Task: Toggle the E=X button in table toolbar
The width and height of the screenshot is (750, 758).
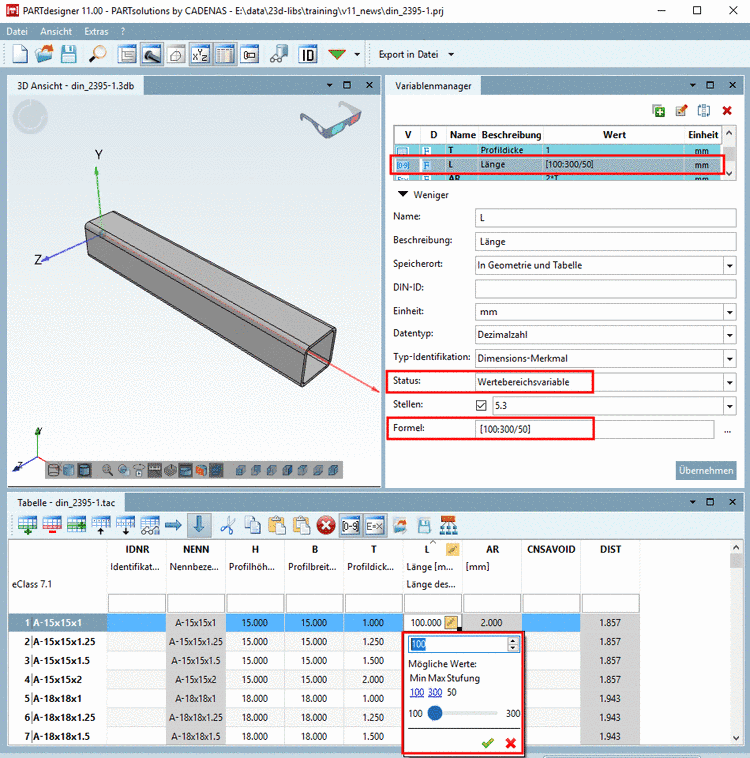Action: [x=375, y=525]
